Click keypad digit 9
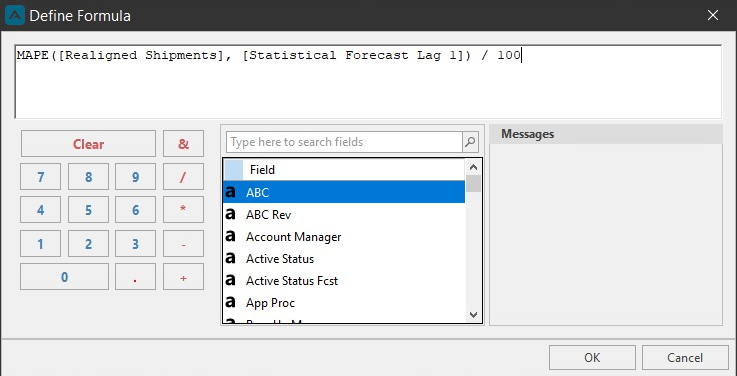The width and height of the screenshot is (737, 376). pos(135,177)
